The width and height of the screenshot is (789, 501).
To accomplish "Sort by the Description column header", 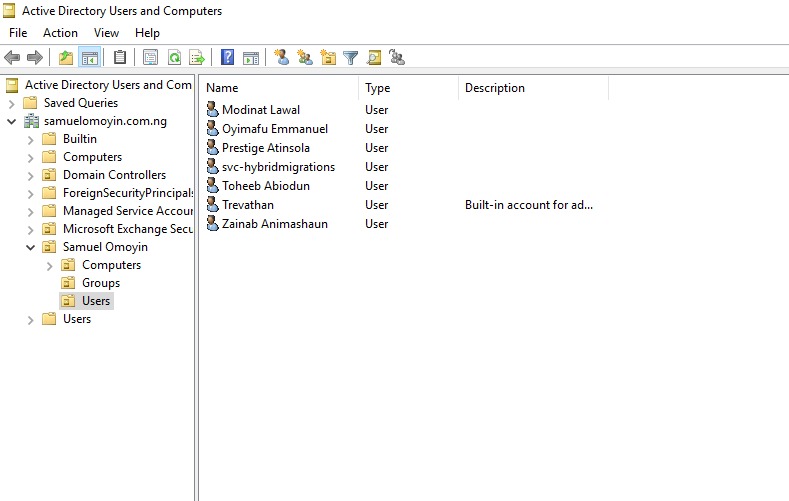I will pyautogui.click(x=533, y=88).
